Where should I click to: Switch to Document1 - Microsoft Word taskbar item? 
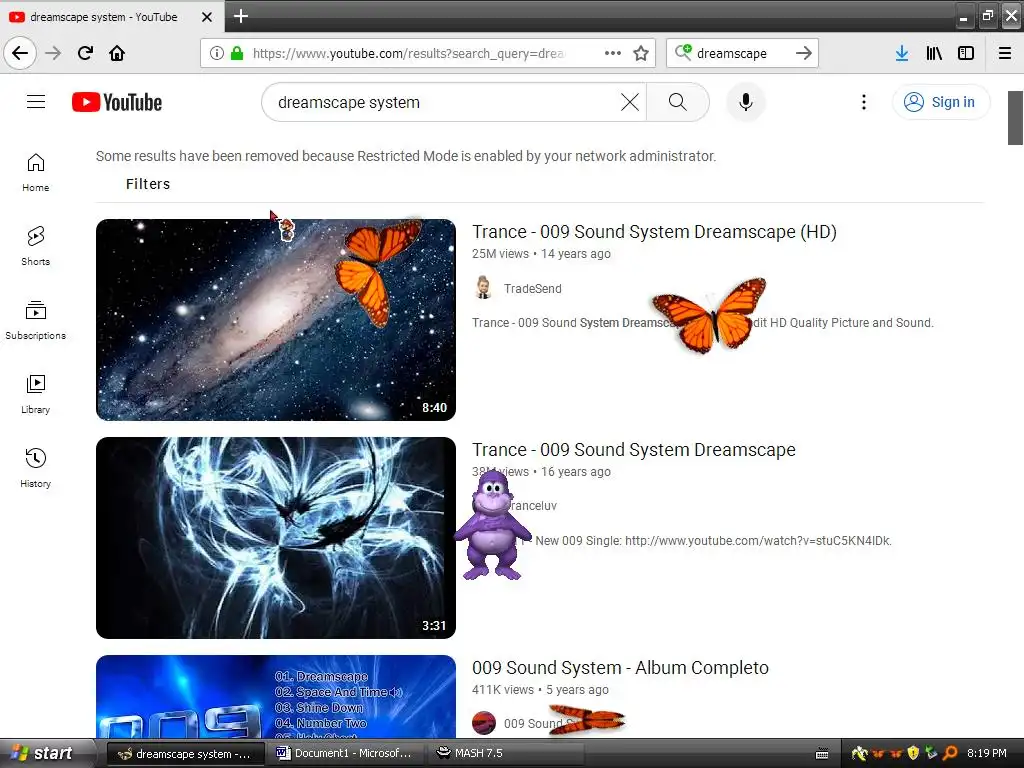click(345, 753)
